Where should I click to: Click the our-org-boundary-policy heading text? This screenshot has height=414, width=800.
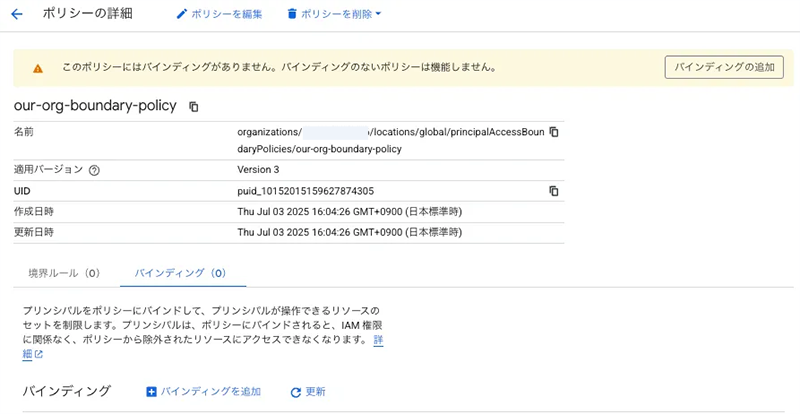tap(95, 106)
